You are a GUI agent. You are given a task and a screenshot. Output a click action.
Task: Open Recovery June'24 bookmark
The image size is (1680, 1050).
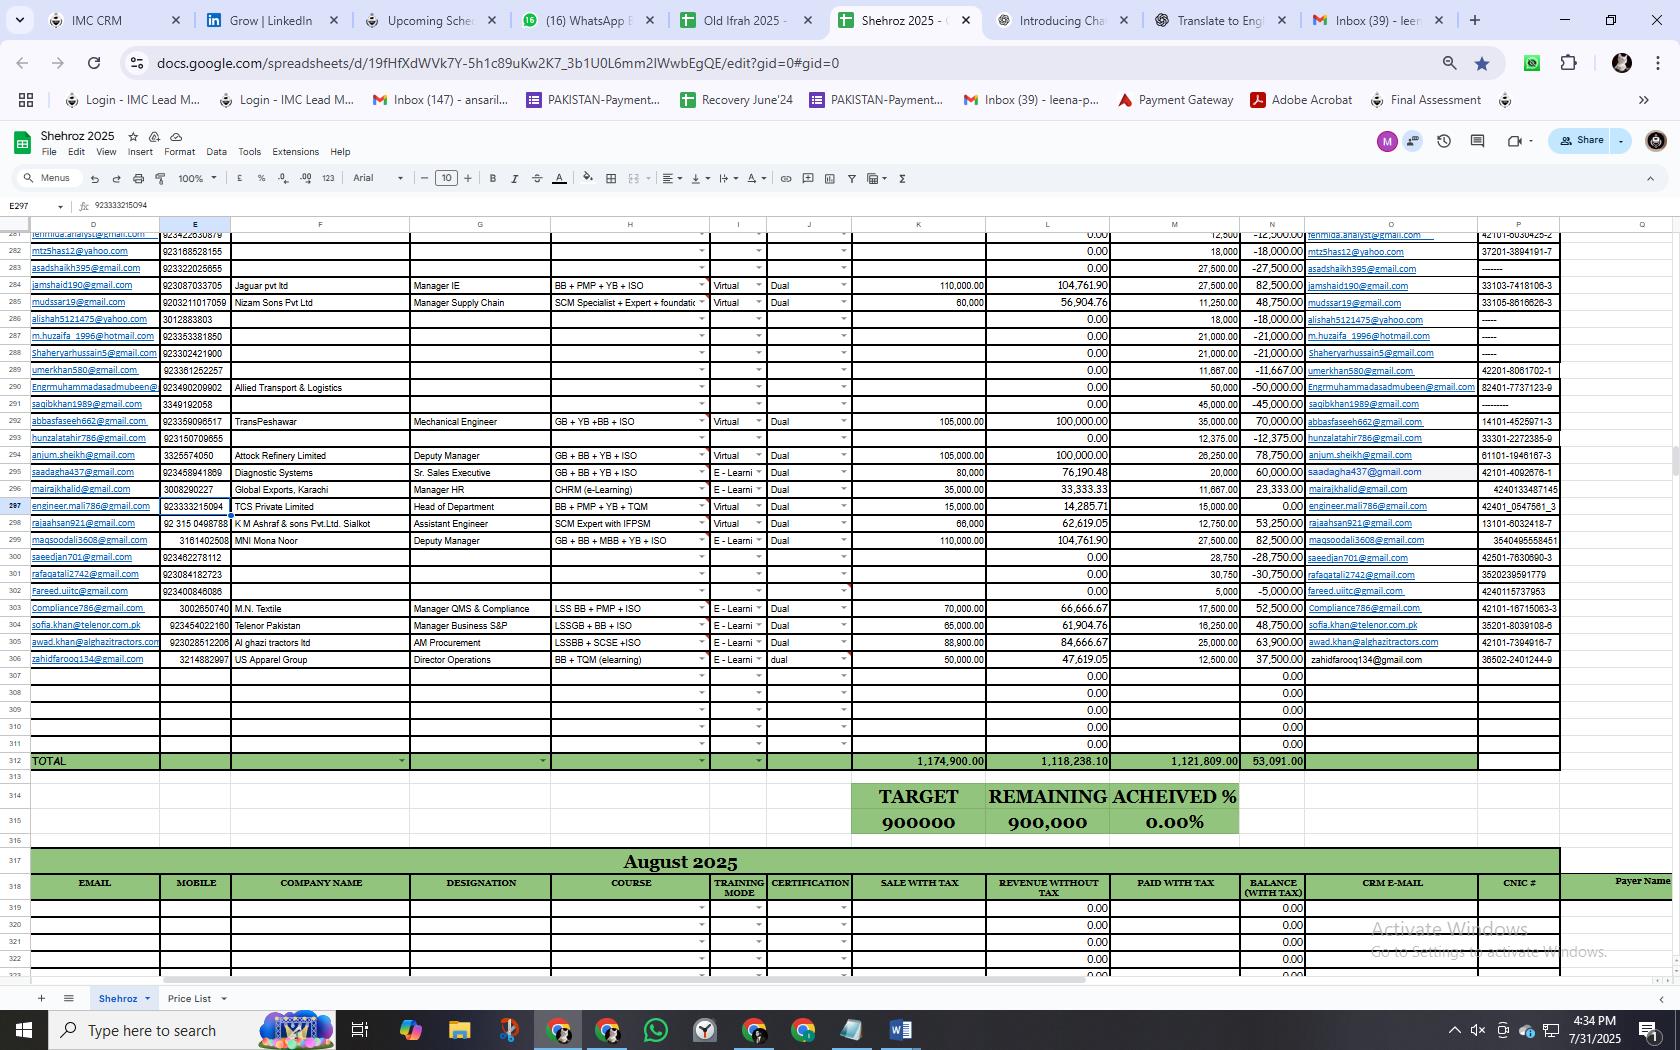(736, 100)
